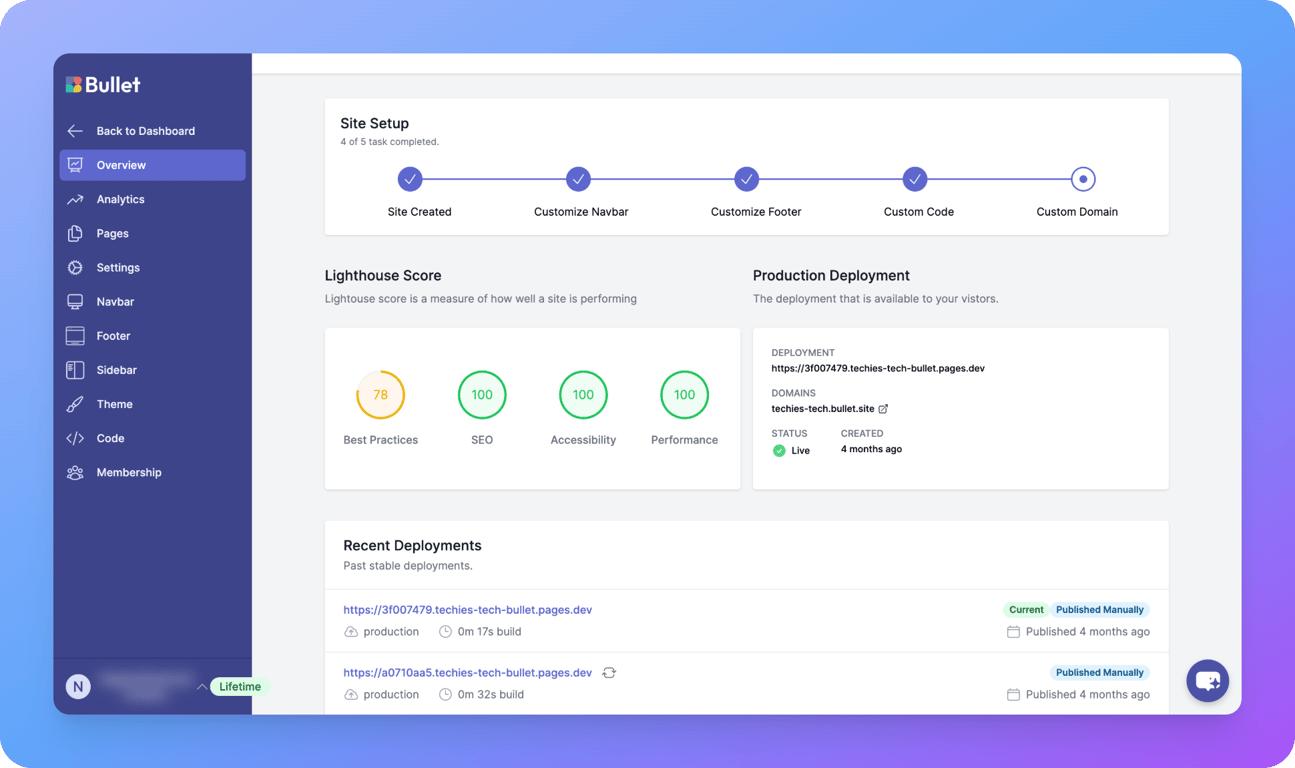Click the Overview presentation chart icon
The height and width of the screenshot is (768, 1295).
click(75, 165)
